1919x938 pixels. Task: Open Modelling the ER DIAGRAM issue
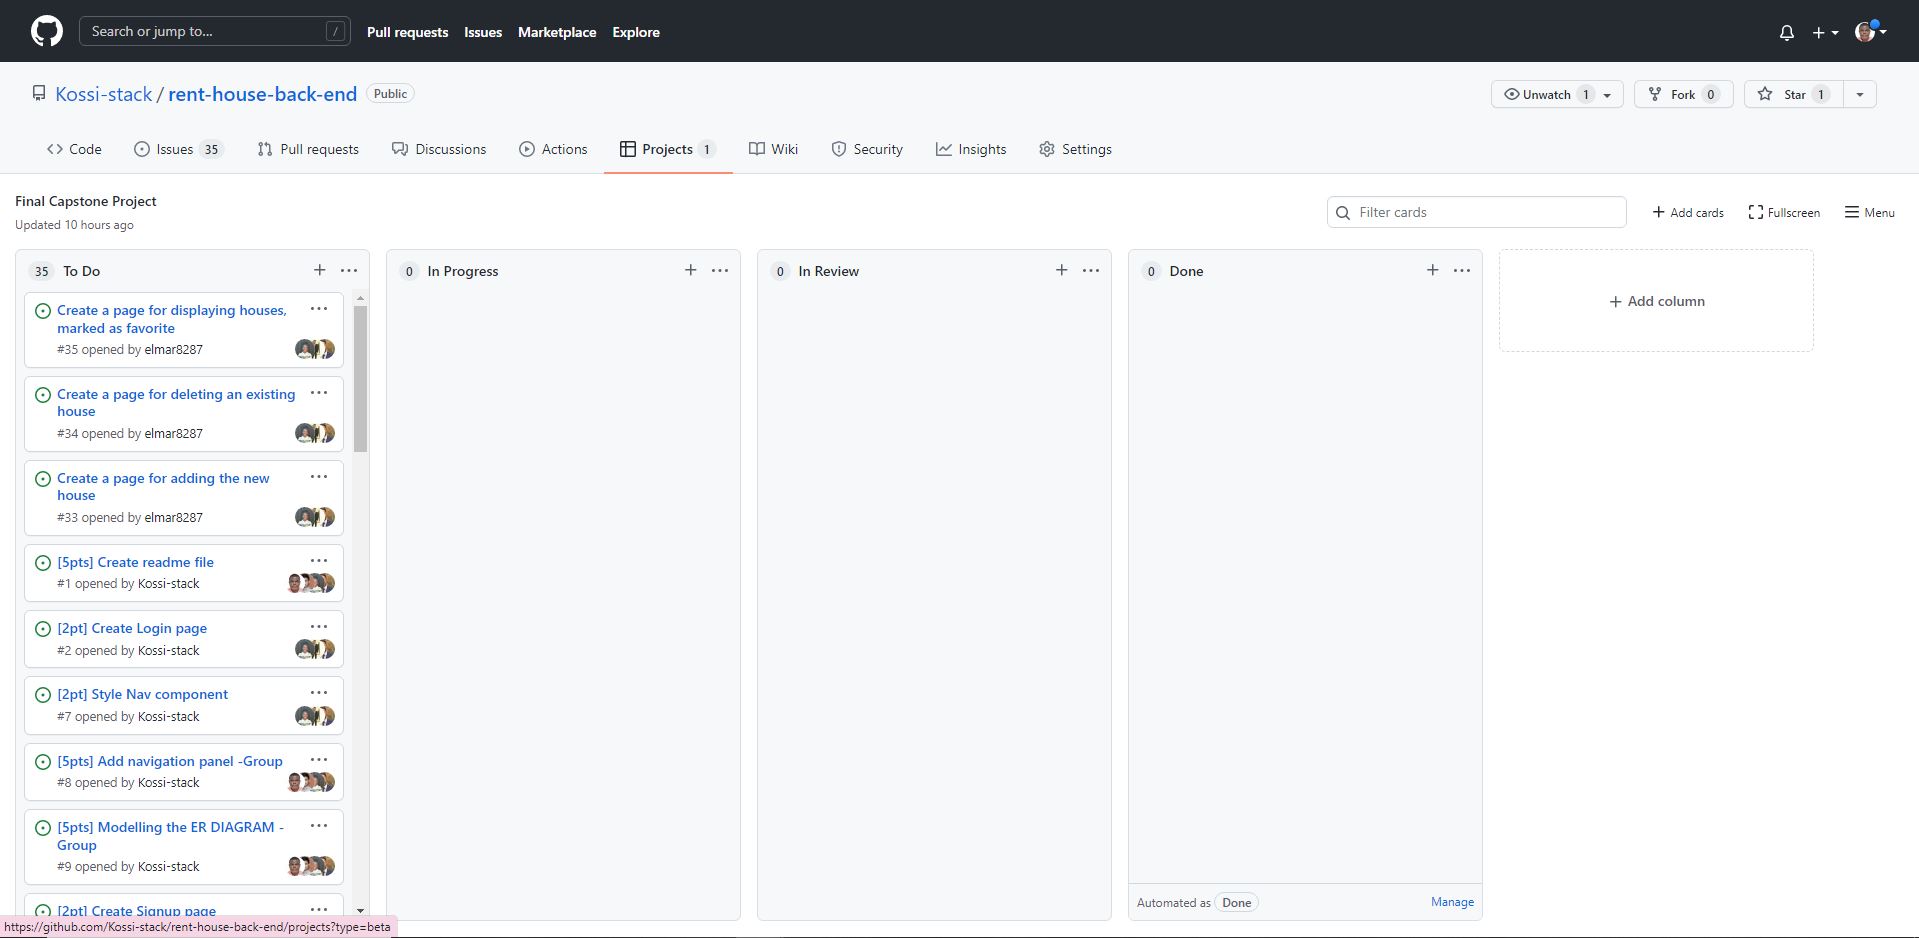tap(170, 836)
